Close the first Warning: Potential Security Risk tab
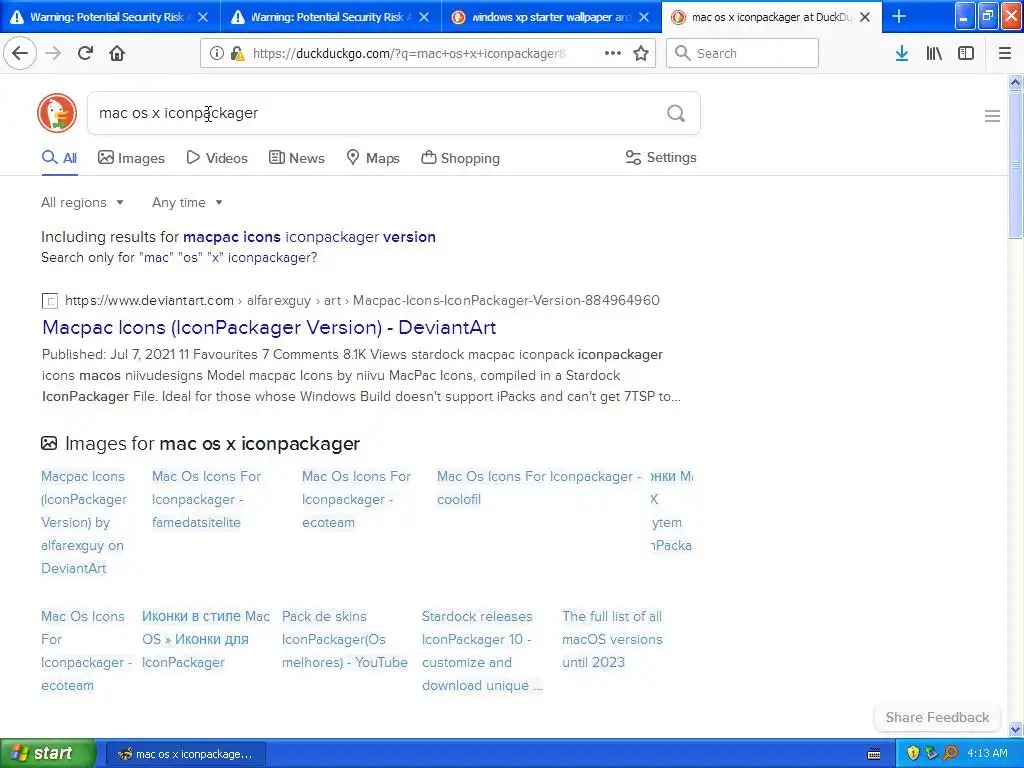 [x=203, y=17]
